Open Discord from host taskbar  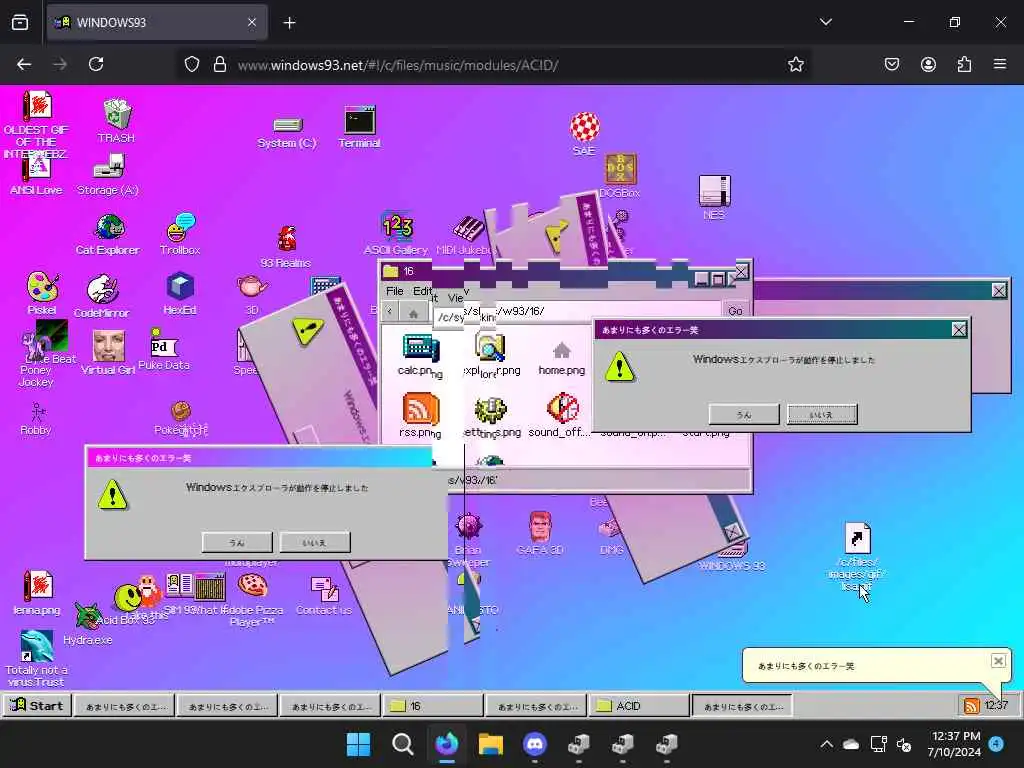(535, 744)
